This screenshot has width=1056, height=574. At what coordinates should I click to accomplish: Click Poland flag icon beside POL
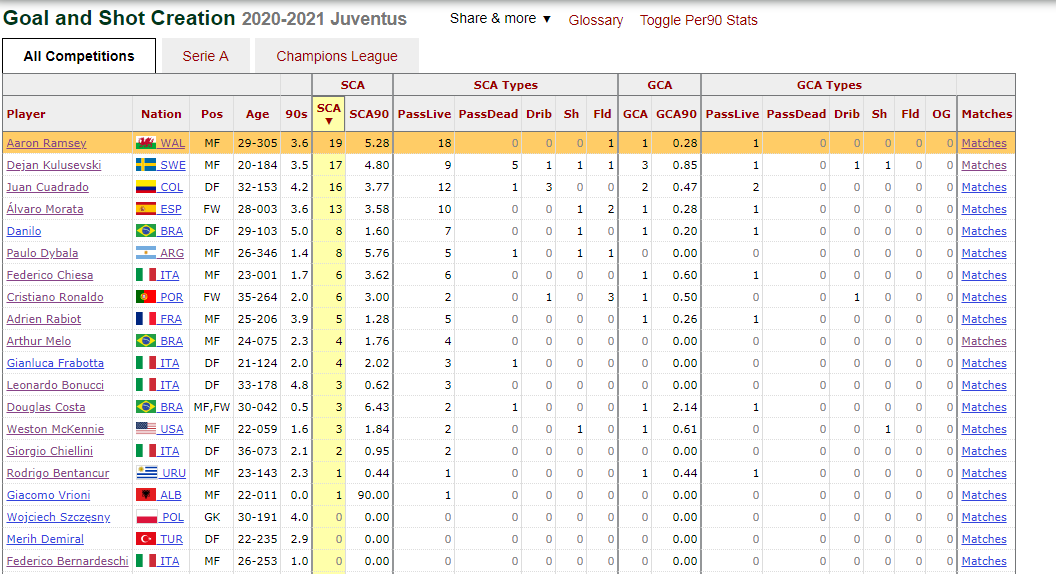pos(147,517)
